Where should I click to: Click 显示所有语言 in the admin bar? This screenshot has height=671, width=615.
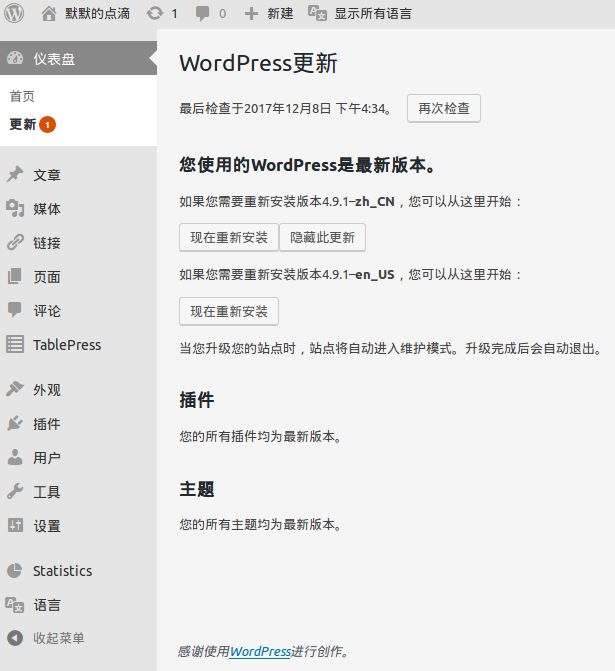pos(360,14)
